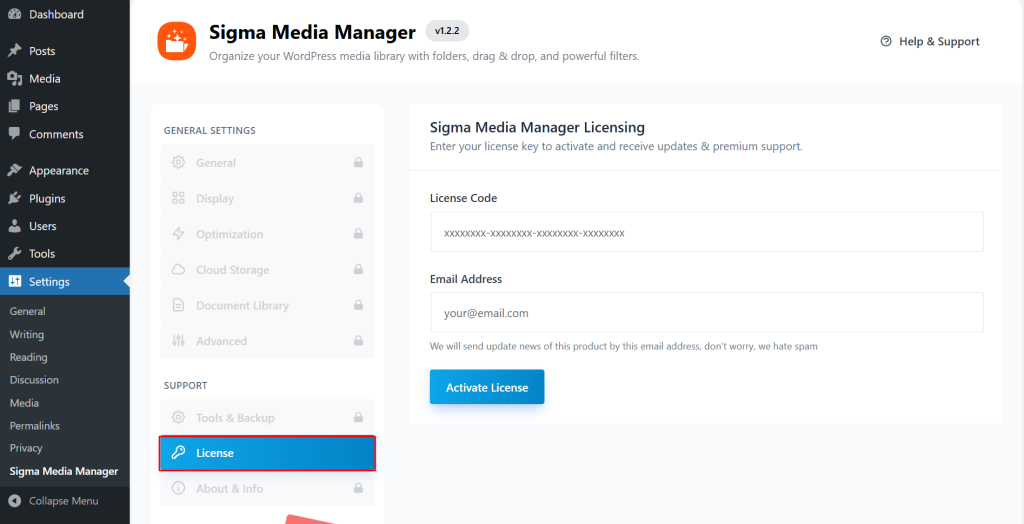This screenshot has height=524, width=1024.
Task: Open General under Settings submenu
Action: click(x=27, y=312)
